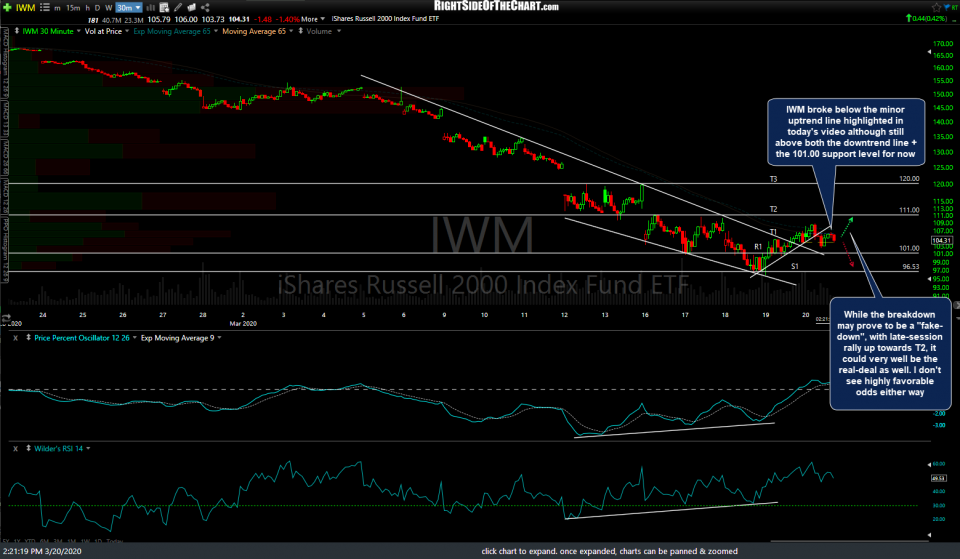Click the Mar 2020 date axis label
This screenshot has height=559, width=960.
243,323
